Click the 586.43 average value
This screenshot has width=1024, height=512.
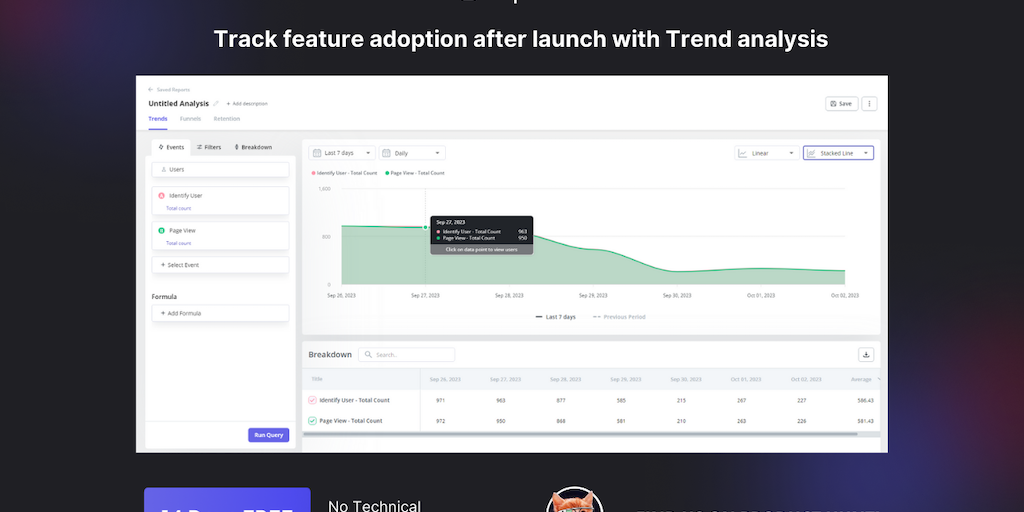click(865, 400)
